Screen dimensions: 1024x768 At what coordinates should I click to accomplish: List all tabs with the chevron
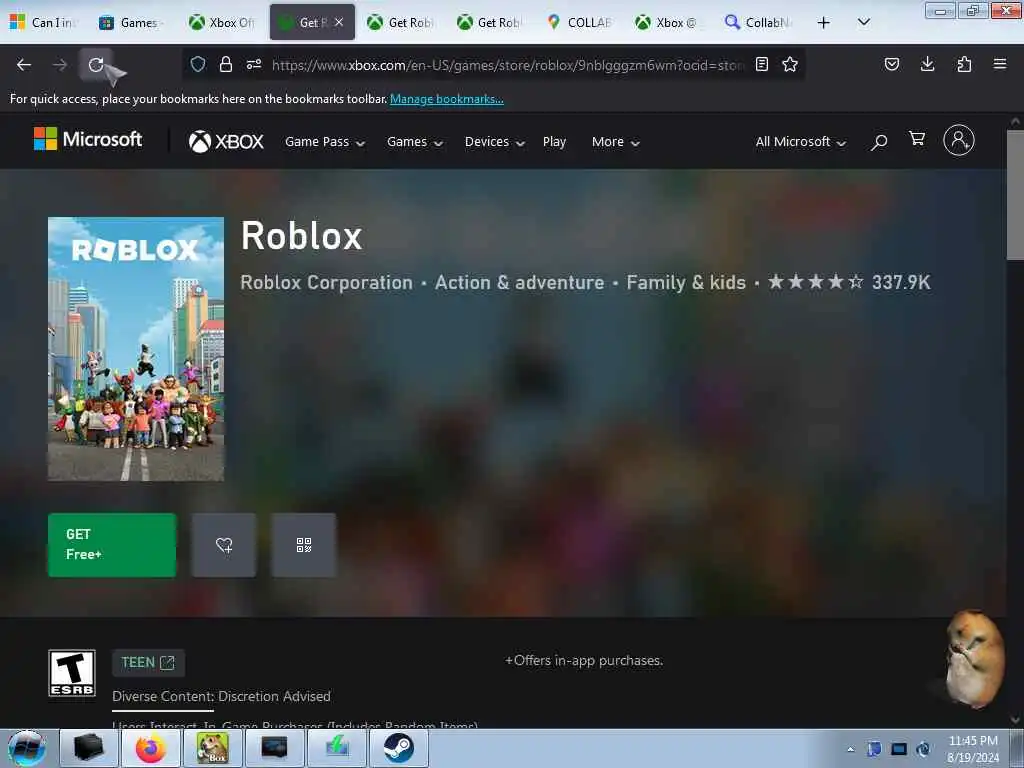tap(863, 22)
